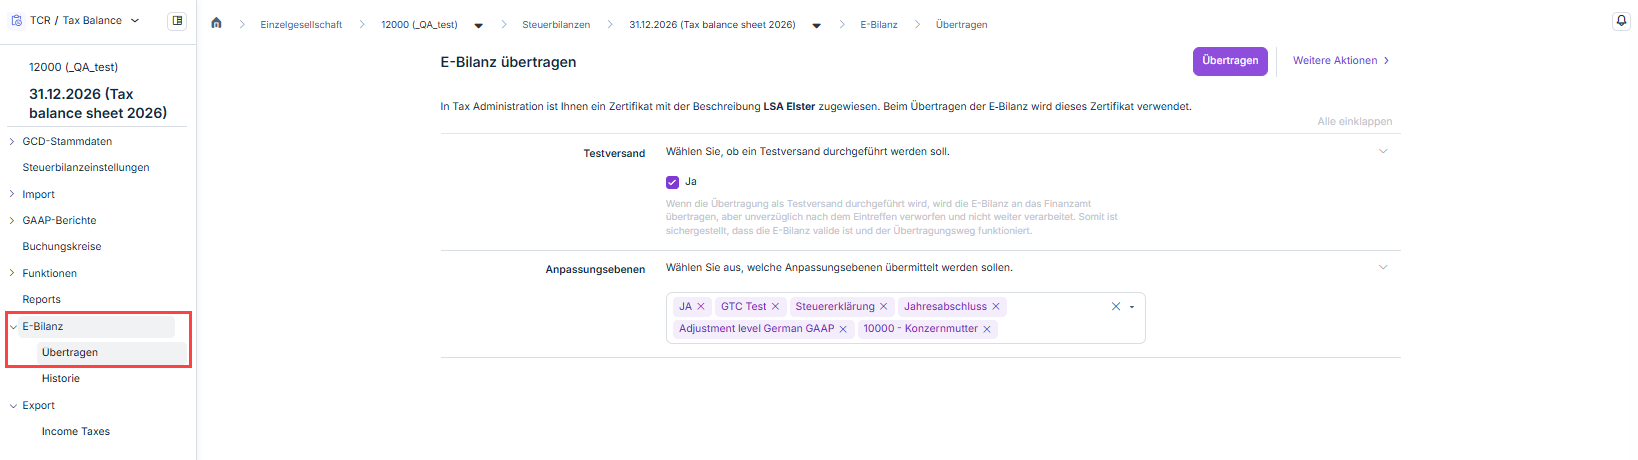Open Reports in sidebar
1638x460 pixels.
[x=41, y=299]
